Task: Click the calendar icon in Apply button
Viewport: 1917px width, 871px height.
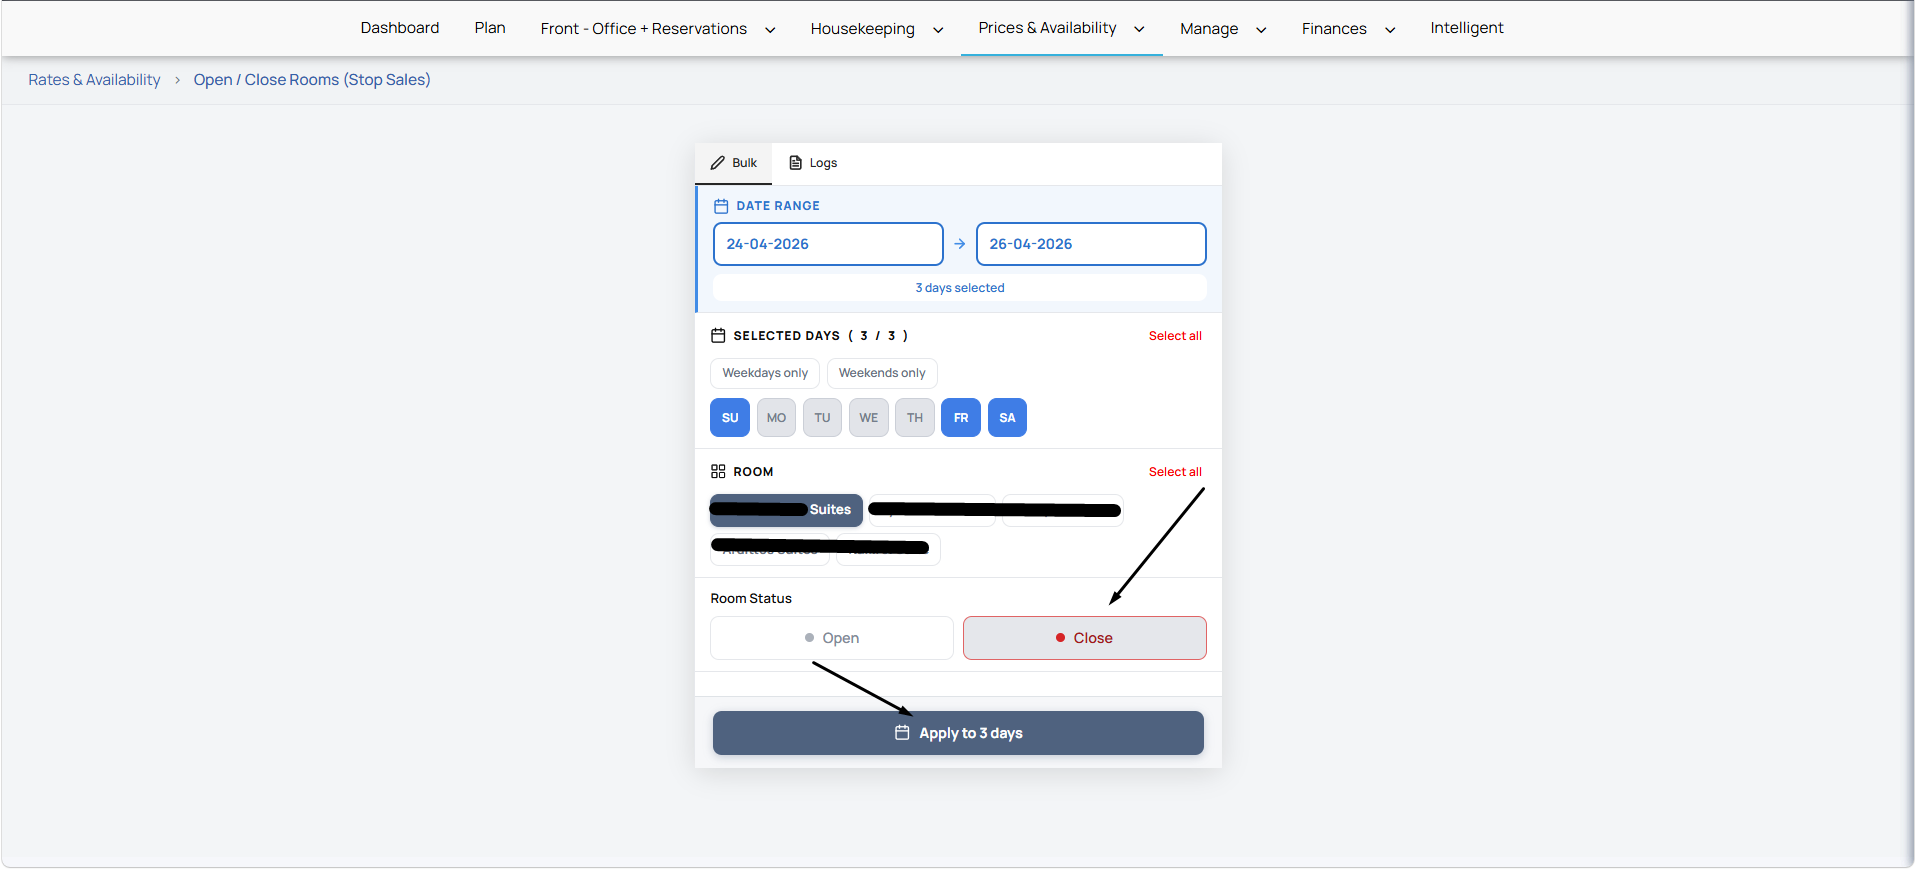Action: coord(902,733)
